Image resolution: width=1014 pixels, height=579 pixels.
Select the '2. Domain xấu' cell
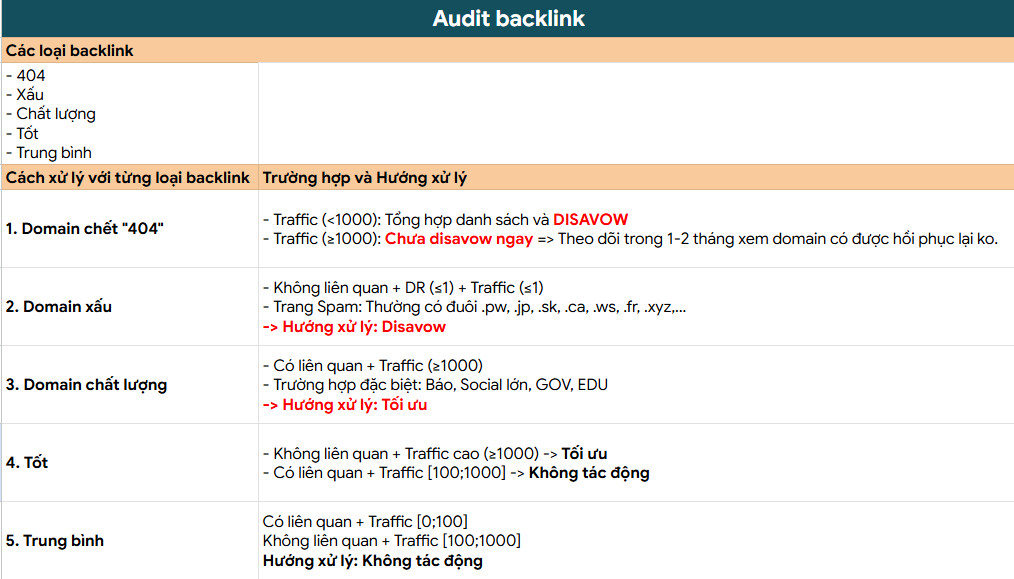[129, 307]
